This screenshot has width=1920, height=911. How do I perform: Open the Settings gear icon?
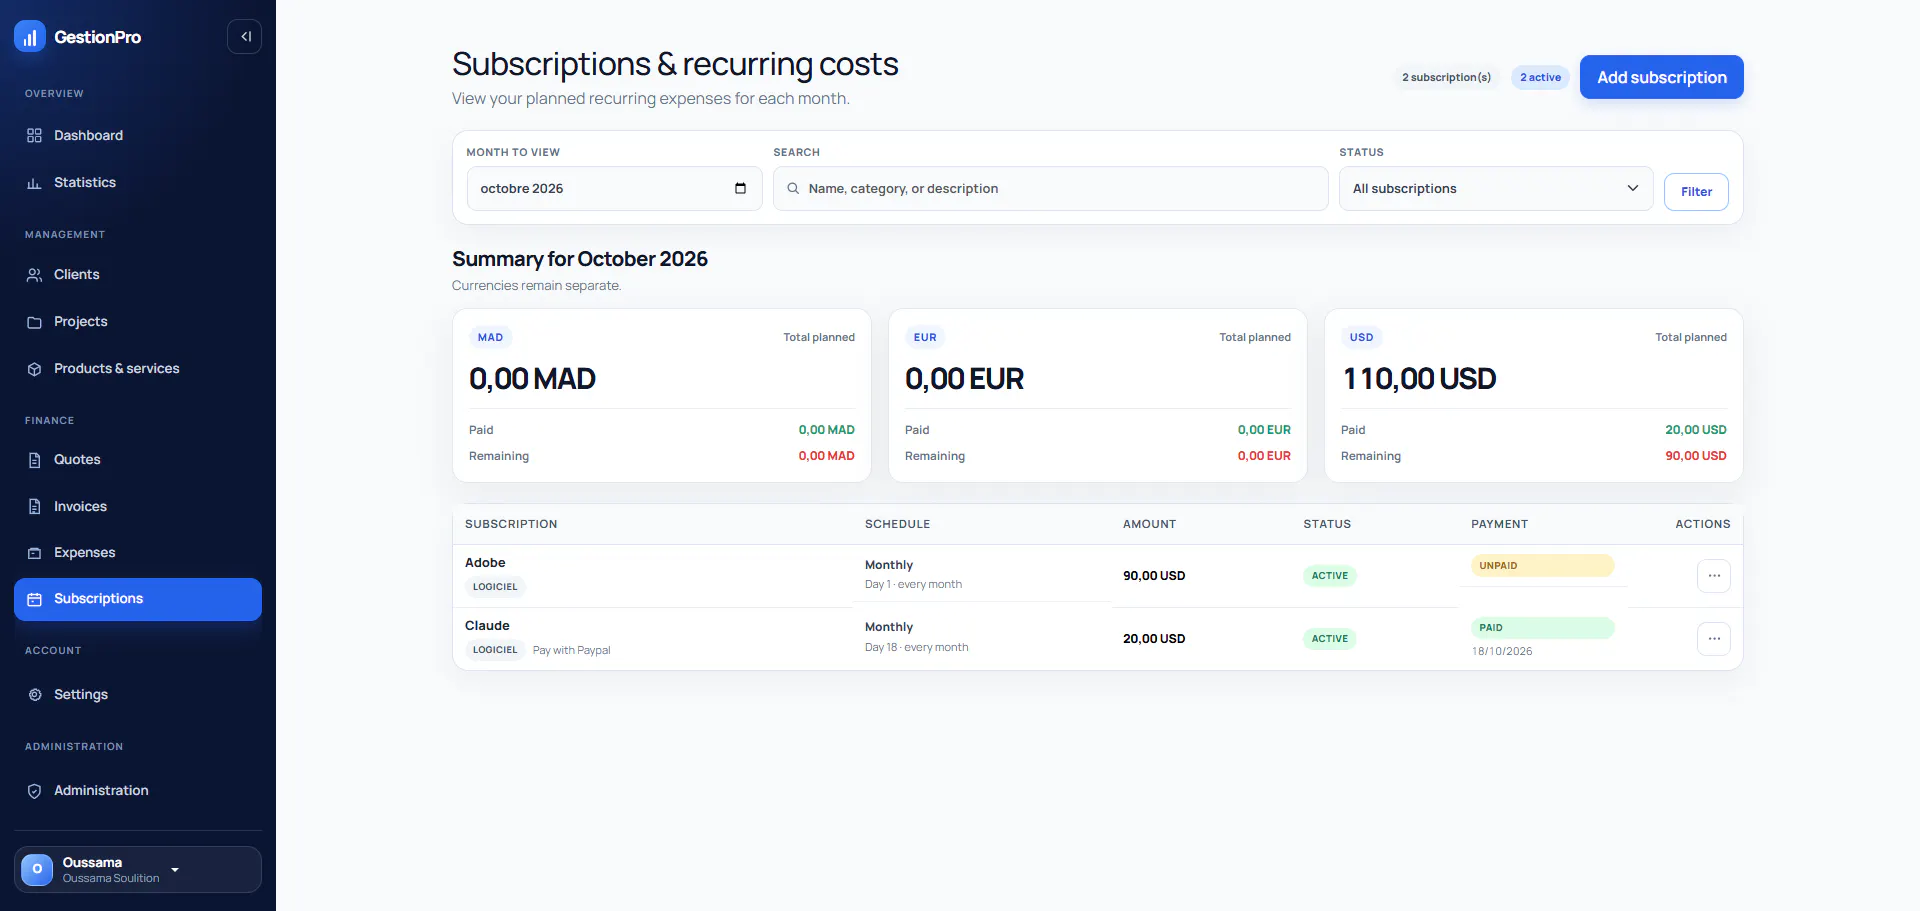pos(34,695)
